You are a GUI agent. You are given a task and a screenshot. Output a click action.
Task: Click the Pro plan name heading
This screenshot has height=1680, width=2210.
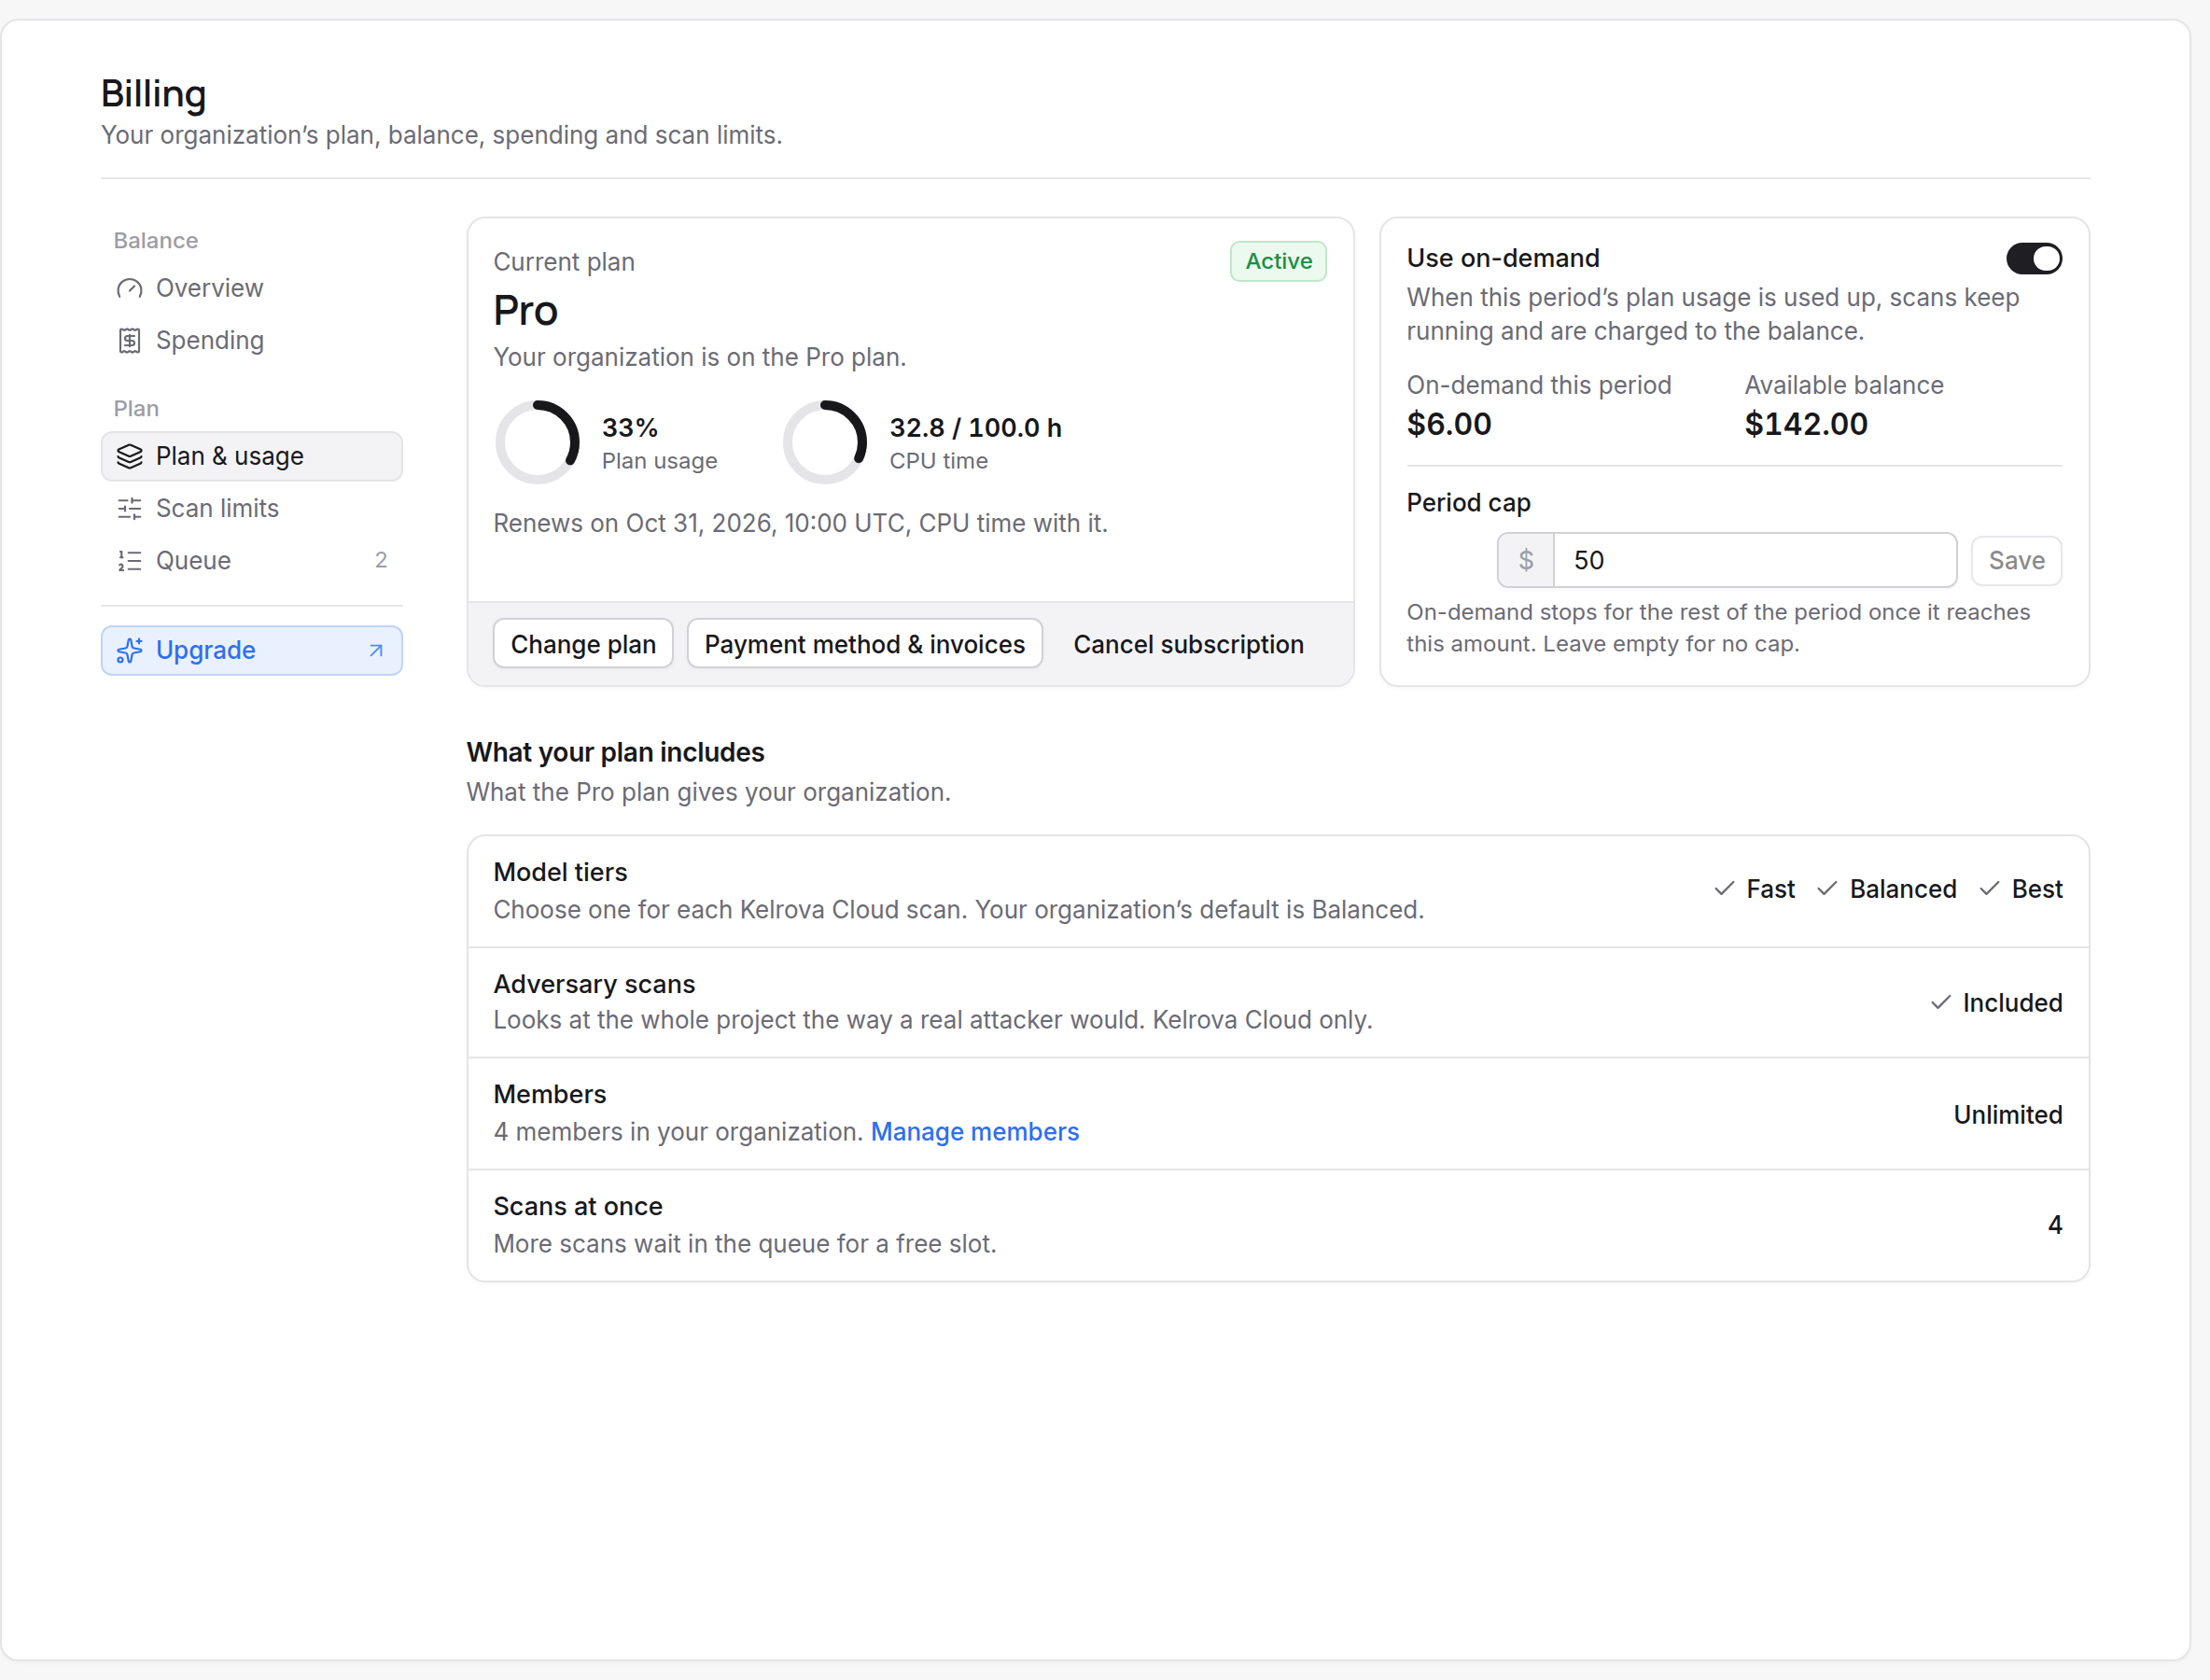525,311
